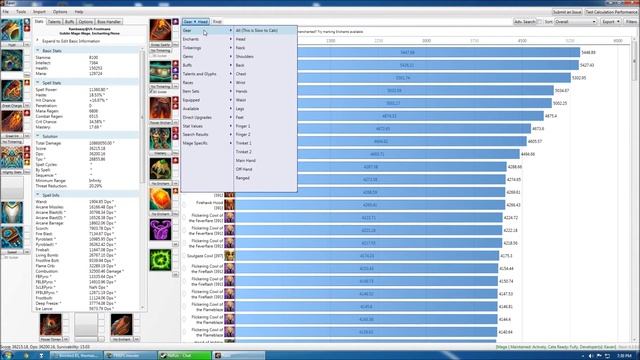This screenshot has height=360, width=640.
Task: Switch to the Buffs tab
Action: 69,22
